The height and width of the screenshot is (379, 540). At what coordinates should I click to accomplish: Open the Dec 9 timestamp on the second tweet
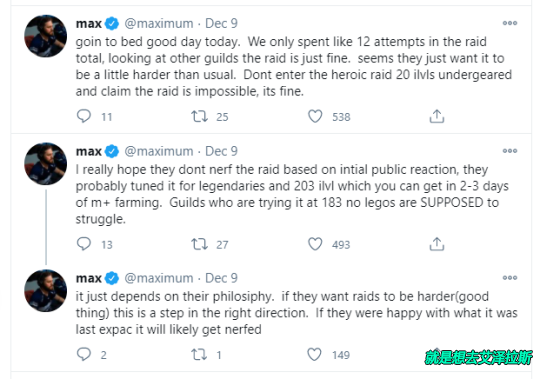(x=221, y=151)
